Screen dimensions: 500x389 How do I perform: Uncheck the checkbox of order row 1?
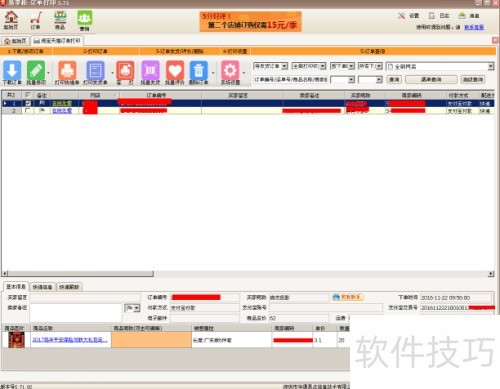[x=28, y=103]
